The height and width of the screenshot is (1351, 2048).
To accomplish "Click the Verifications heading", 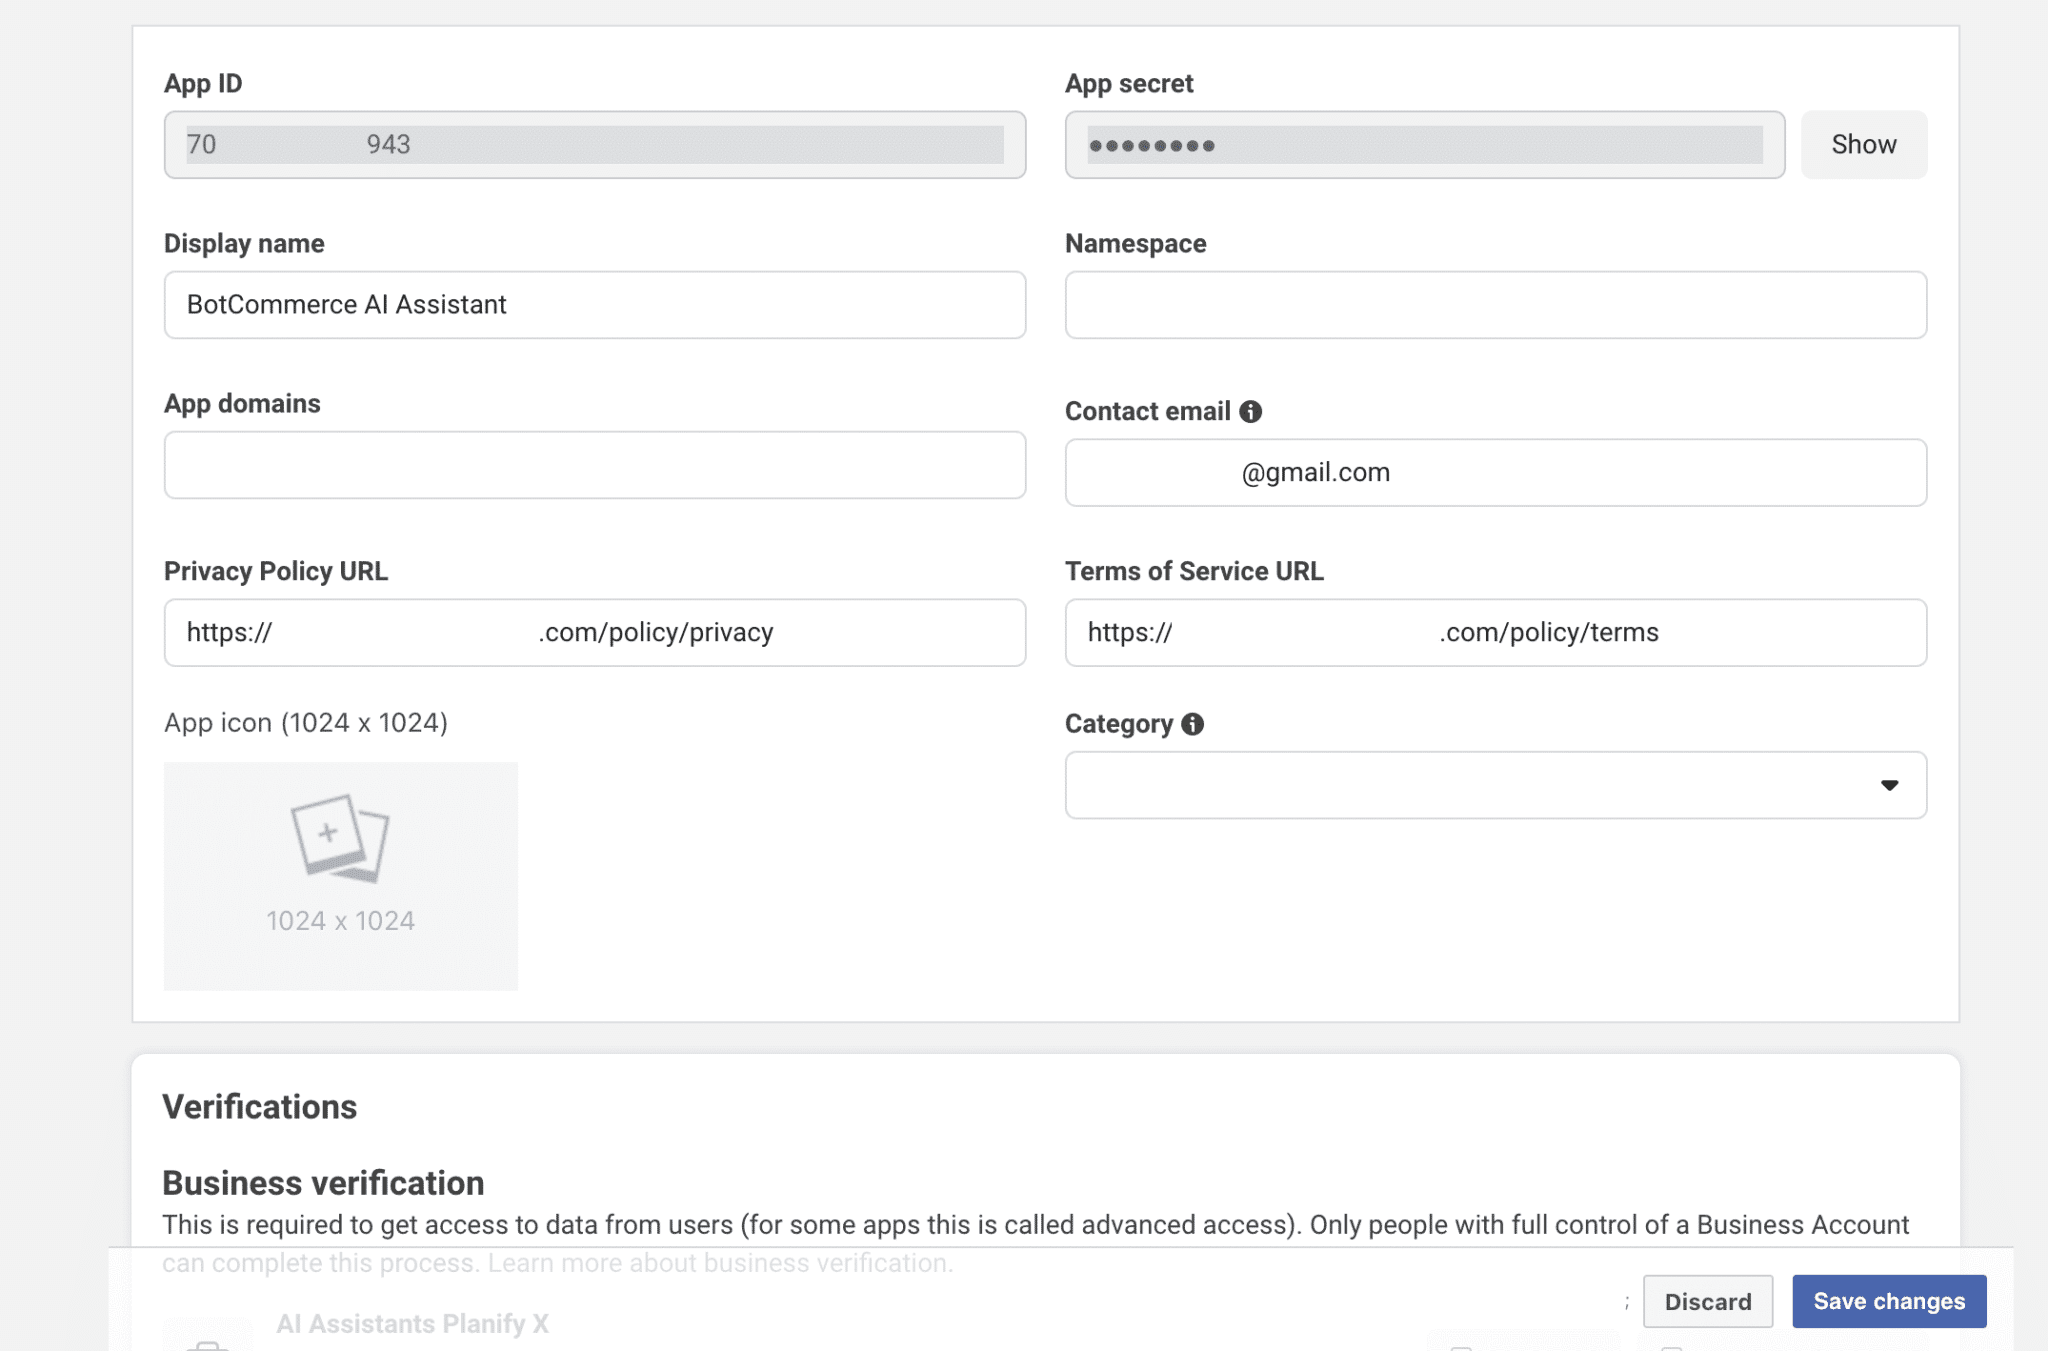I will coord(260,1107).
